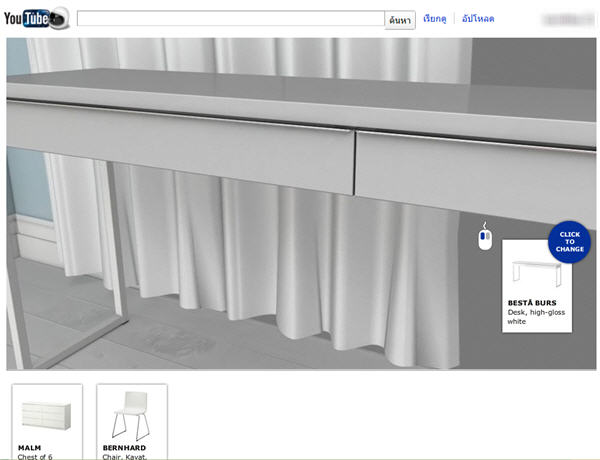600x460 pixels.
Task: Open the เรียกดู browse link
Action: click(435, 18)
